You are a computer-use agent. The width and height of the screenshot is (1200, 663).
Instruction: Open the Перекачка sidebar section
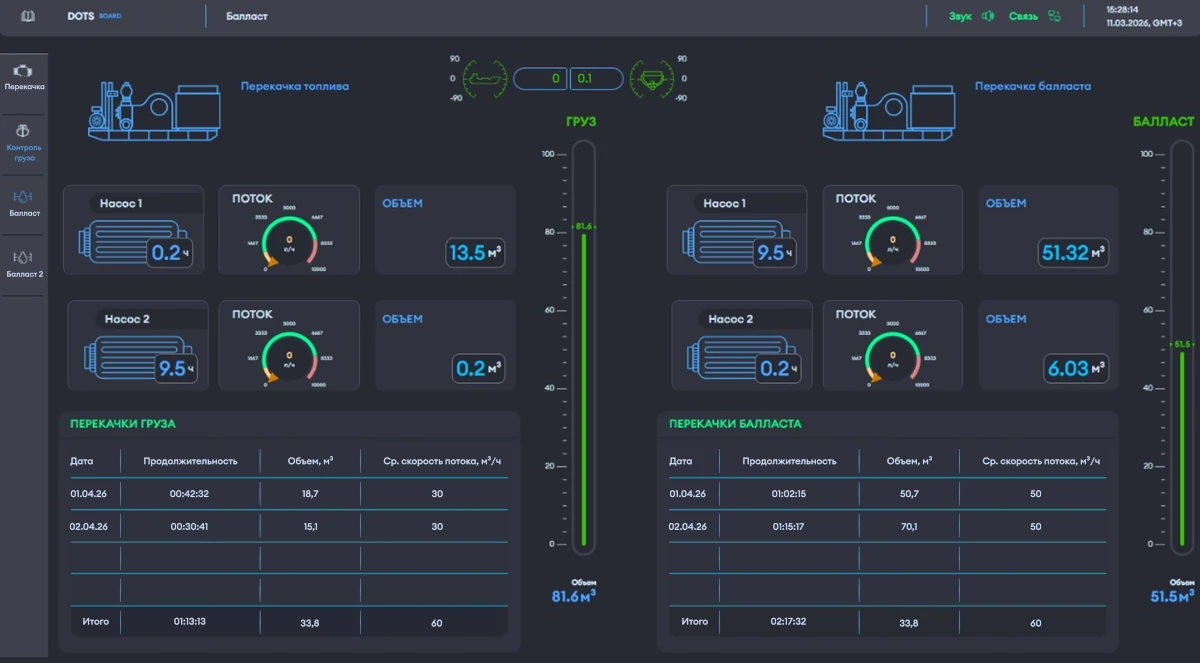[24, 77]
